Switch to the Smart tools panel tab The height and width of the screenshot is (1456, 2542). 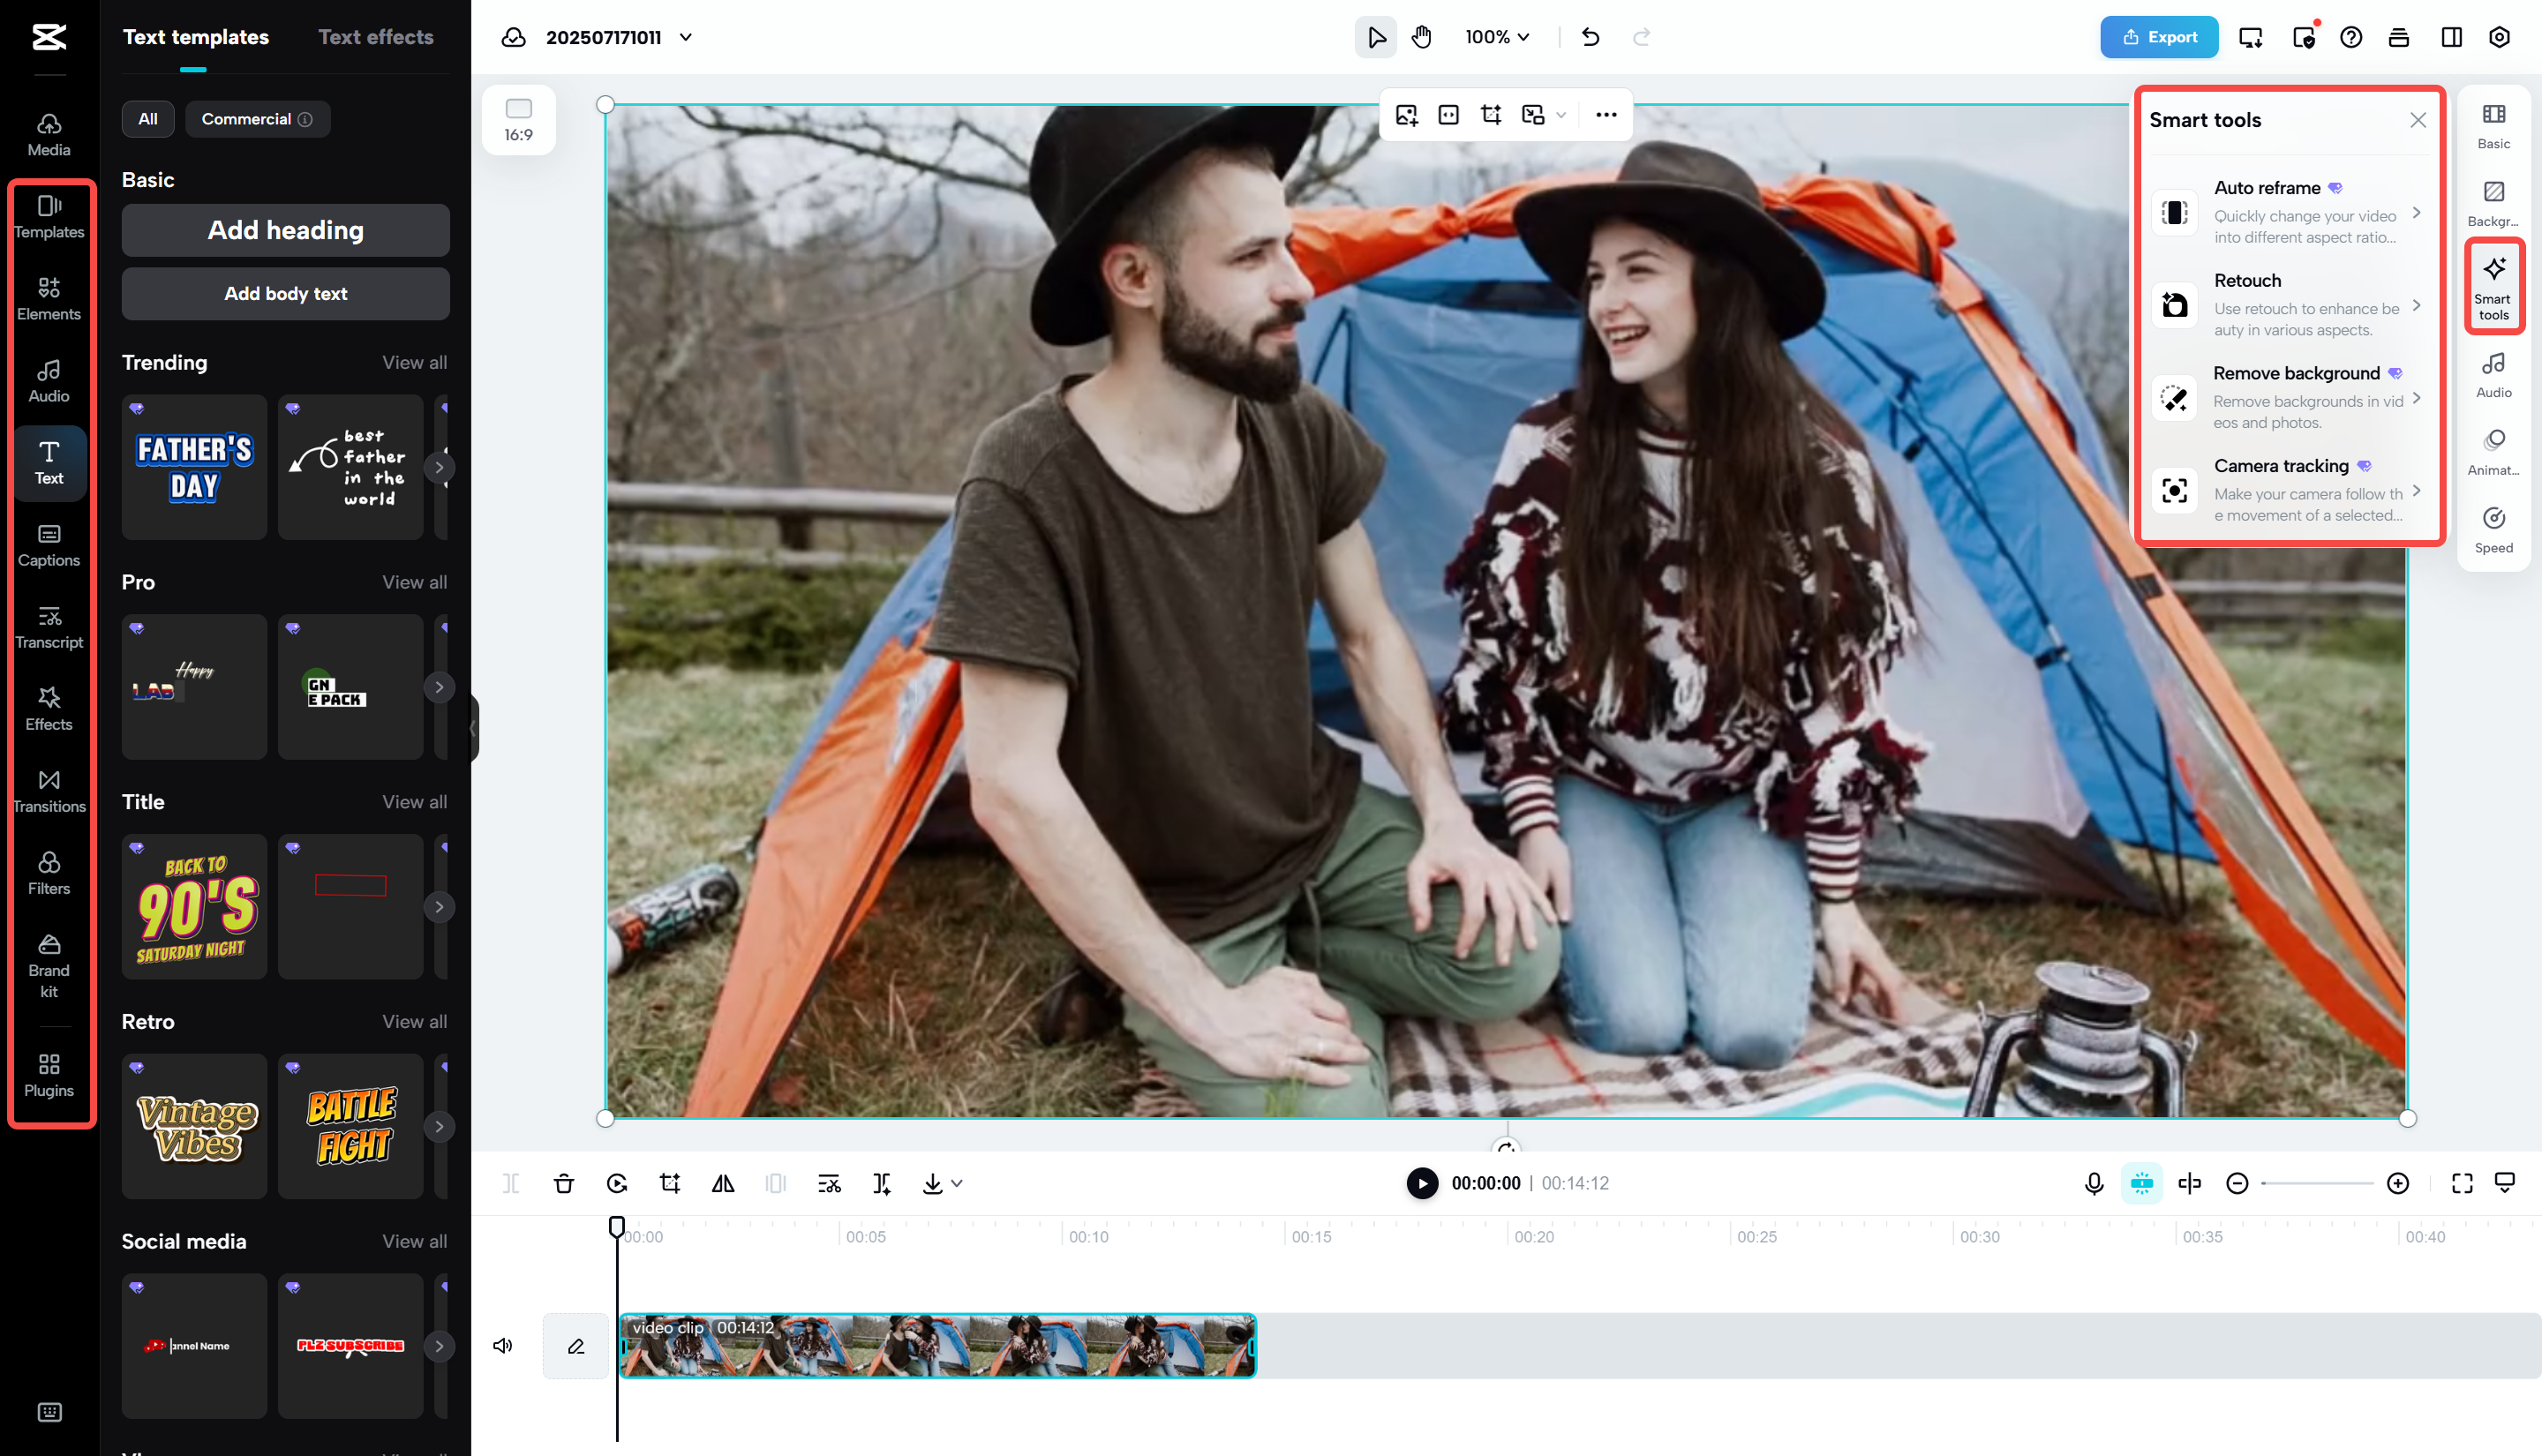pyautogui.click(x=2493, y=286)
